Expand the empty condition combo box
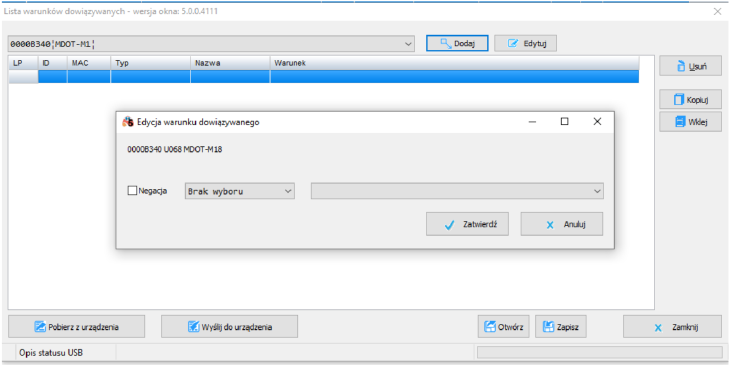The width and height of the screenshot is (730, 366). [x=457, y=191]
